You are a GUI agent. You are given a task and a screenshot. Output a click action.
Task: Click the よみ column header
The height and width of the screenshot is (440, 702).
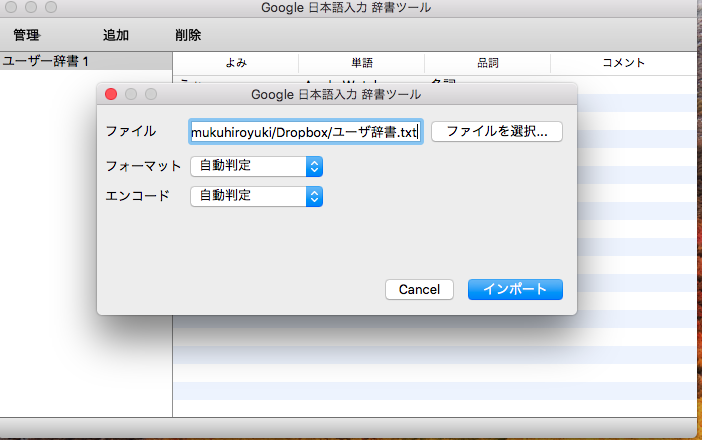(235, 63)
